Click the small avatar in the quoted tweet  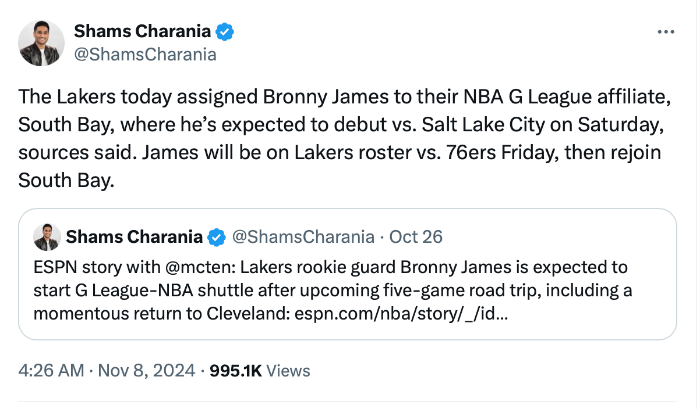tap(46, 237)
